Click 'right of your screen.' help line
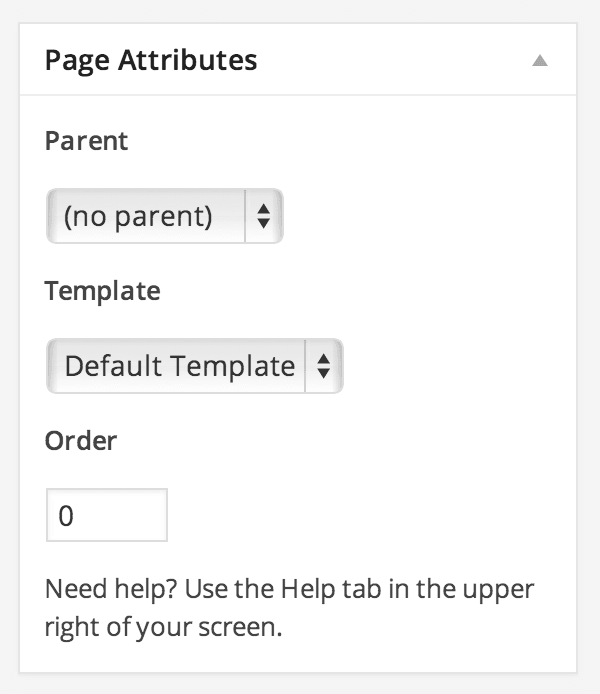Viewport: 600px width, 694px height. pos(165,629)
